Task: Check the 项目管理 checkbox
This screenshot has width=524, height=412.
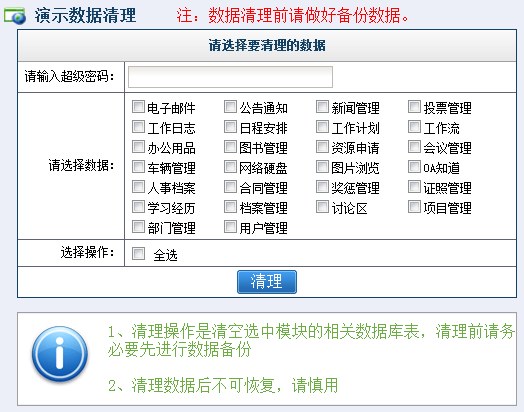Action: coord(414,207)
